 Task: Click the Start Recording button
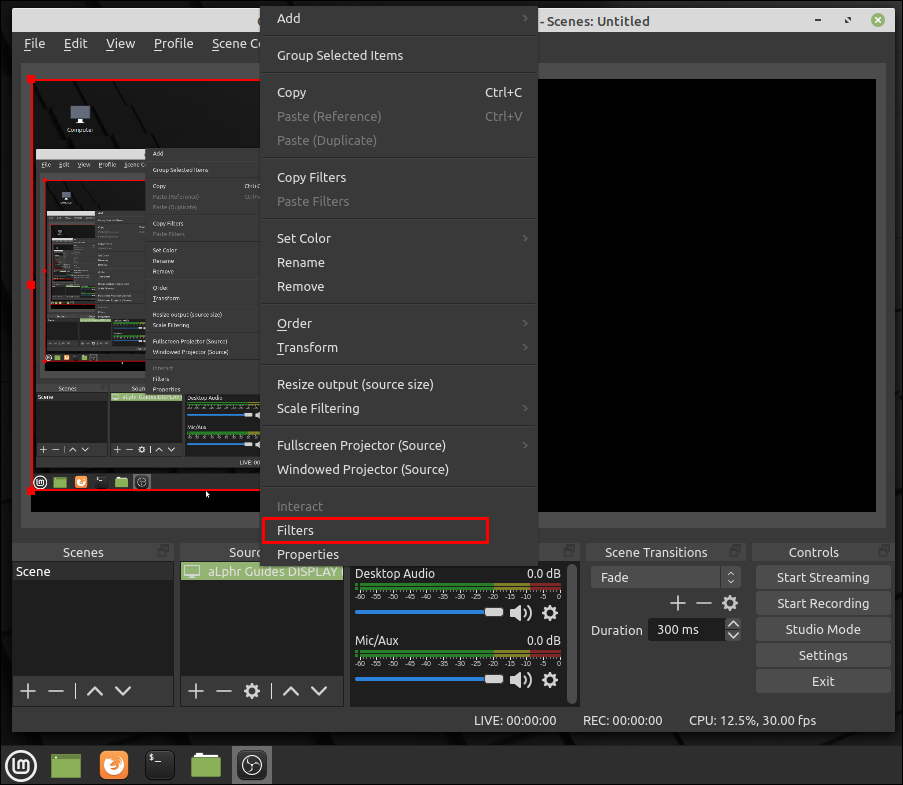coord(823,603)
